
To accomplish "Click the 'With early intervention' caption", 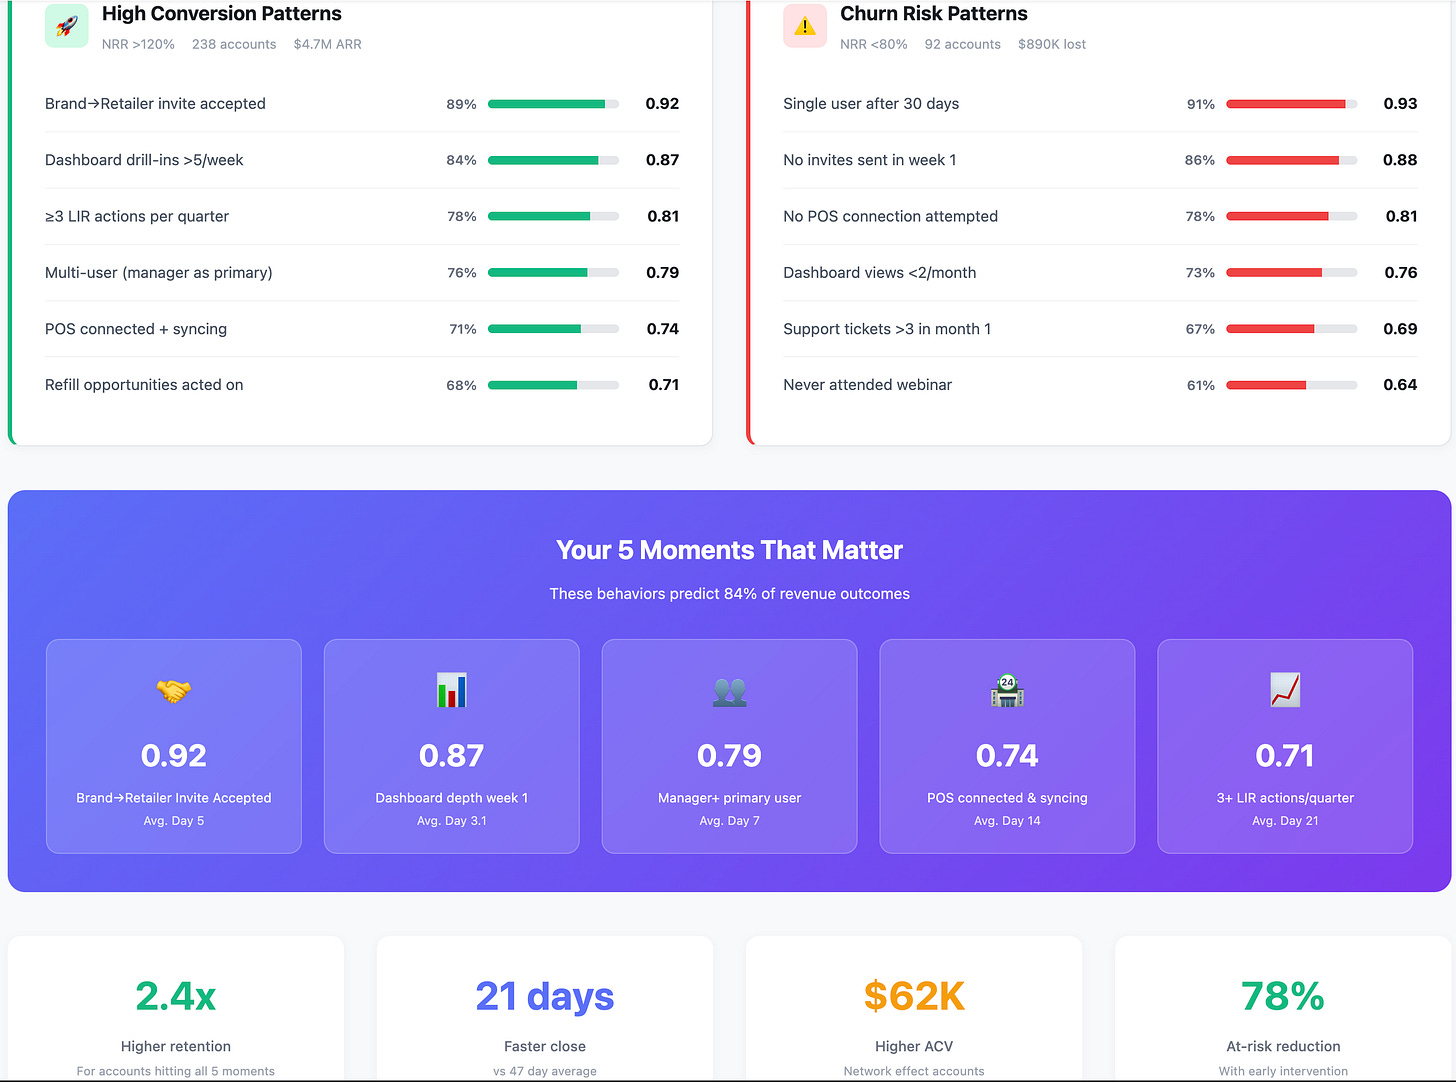I will [1283, 1071].
